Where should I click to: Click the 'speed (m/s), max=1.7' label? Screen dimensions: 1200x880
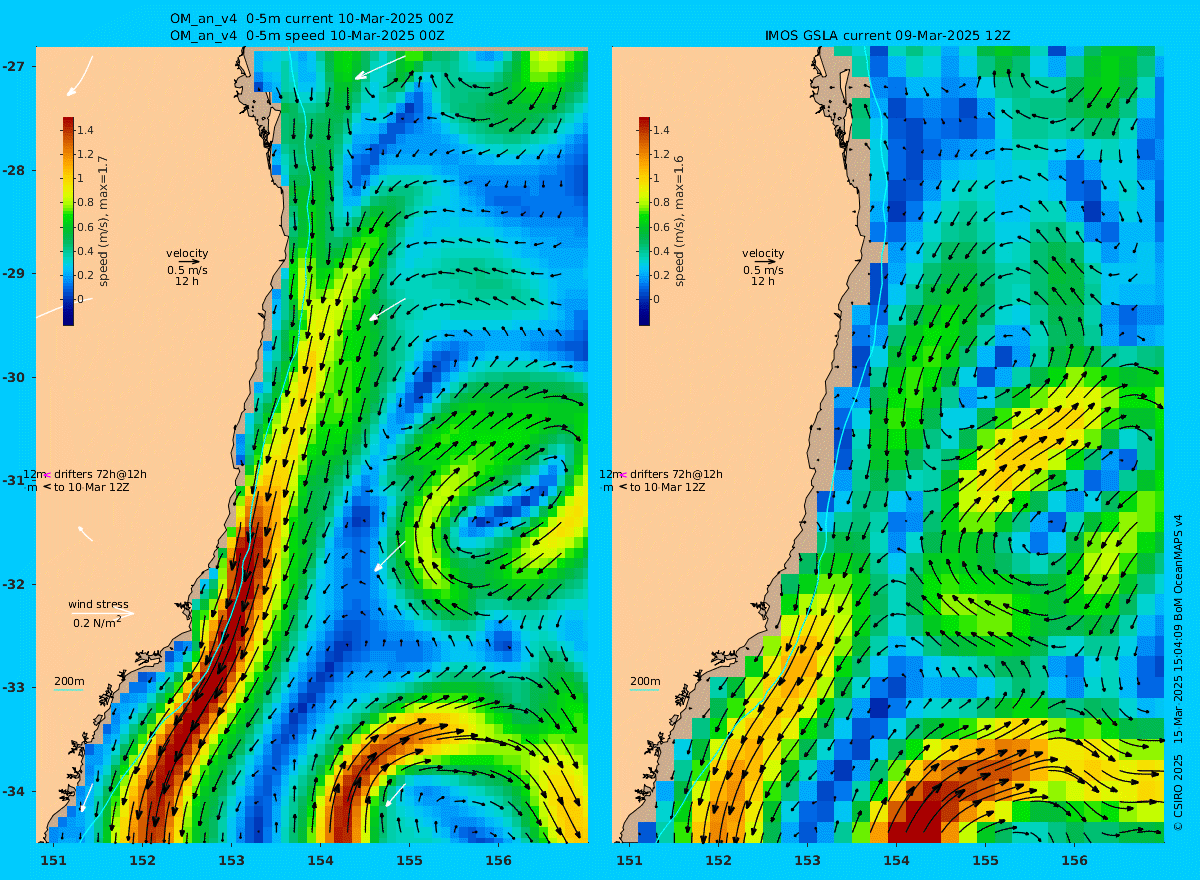pyautogui.click(x=104, y=221)
